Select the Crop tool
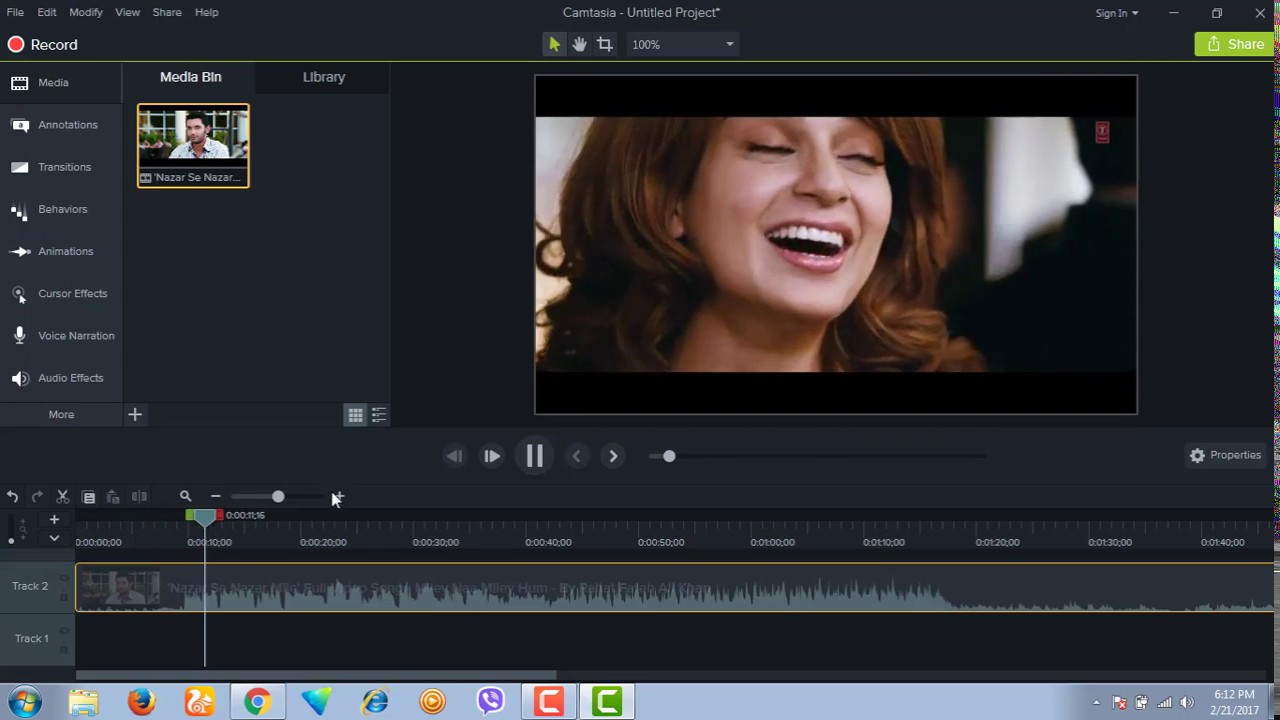The height and width of the screenshot is (720, 1280). pyautogui.click(x=605, y=44)
